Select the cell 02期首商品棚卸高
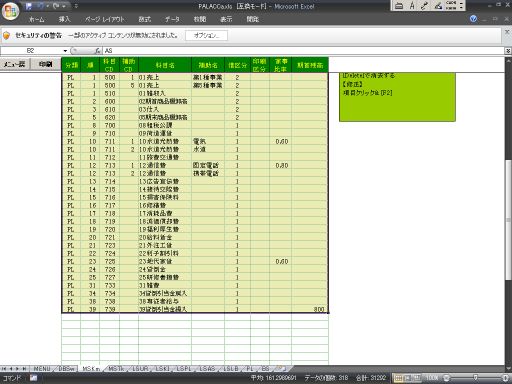Screen dimensions: 512x384 pyautogui.click(x=165, y=101)
